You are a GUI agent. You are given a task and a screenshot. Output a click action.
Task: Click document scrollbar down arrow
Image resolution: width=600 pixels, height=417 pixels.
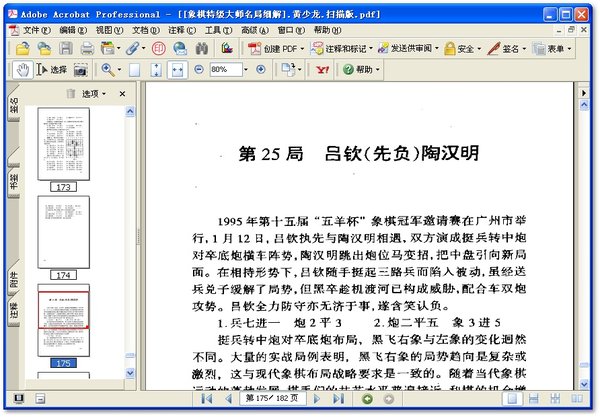[x=584, y=384]
